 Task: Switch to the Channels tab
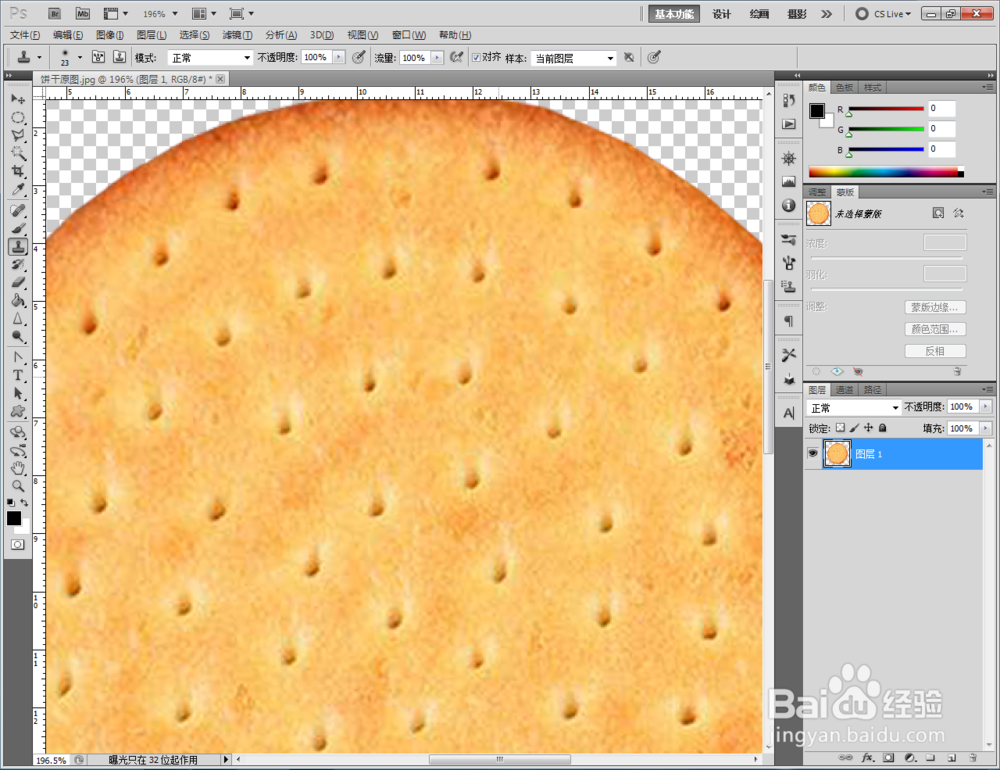844,389
